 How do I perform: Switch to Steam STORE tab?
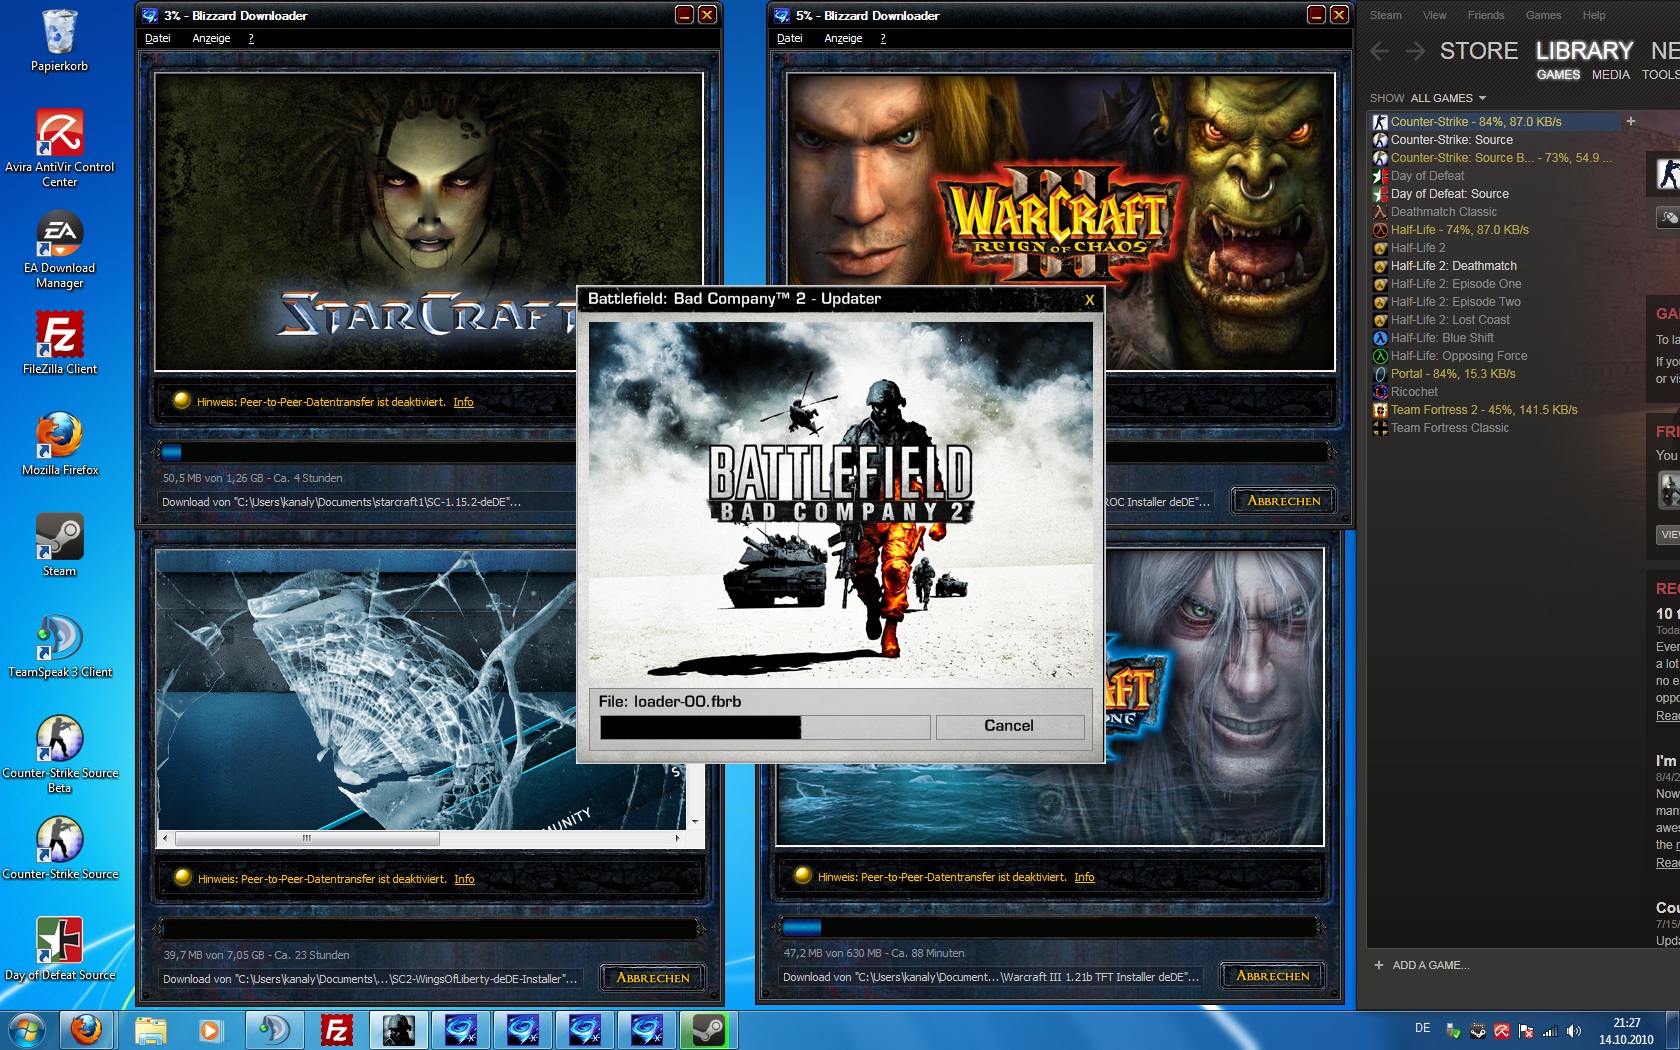pos(1478,51)
